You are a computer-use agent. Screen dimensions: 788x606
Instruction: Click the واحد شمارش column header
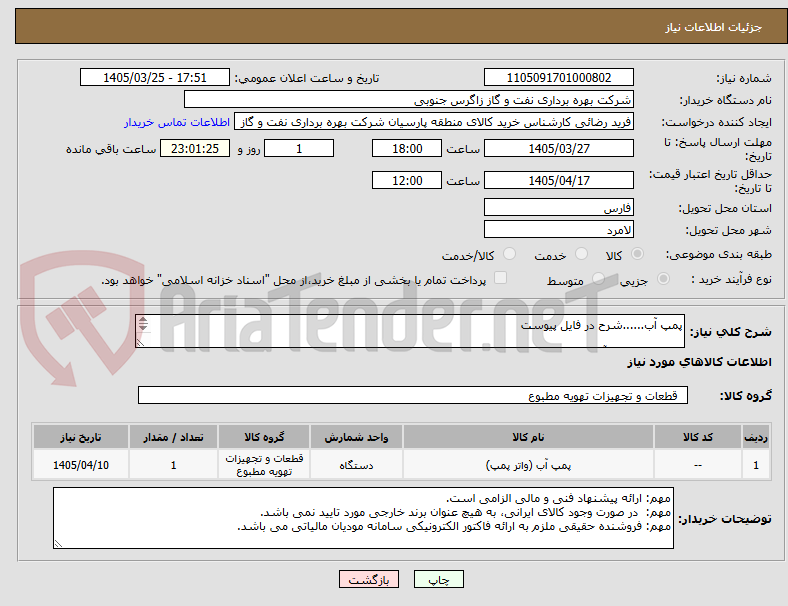[356, 437]
